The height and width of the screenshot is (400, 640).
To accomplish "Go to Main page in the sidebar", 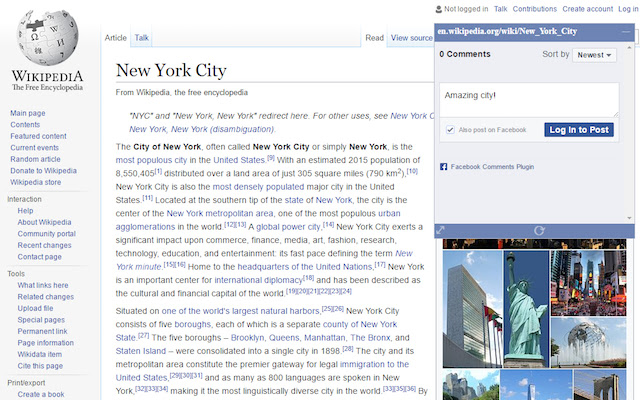I will click(x=28, y=113).
